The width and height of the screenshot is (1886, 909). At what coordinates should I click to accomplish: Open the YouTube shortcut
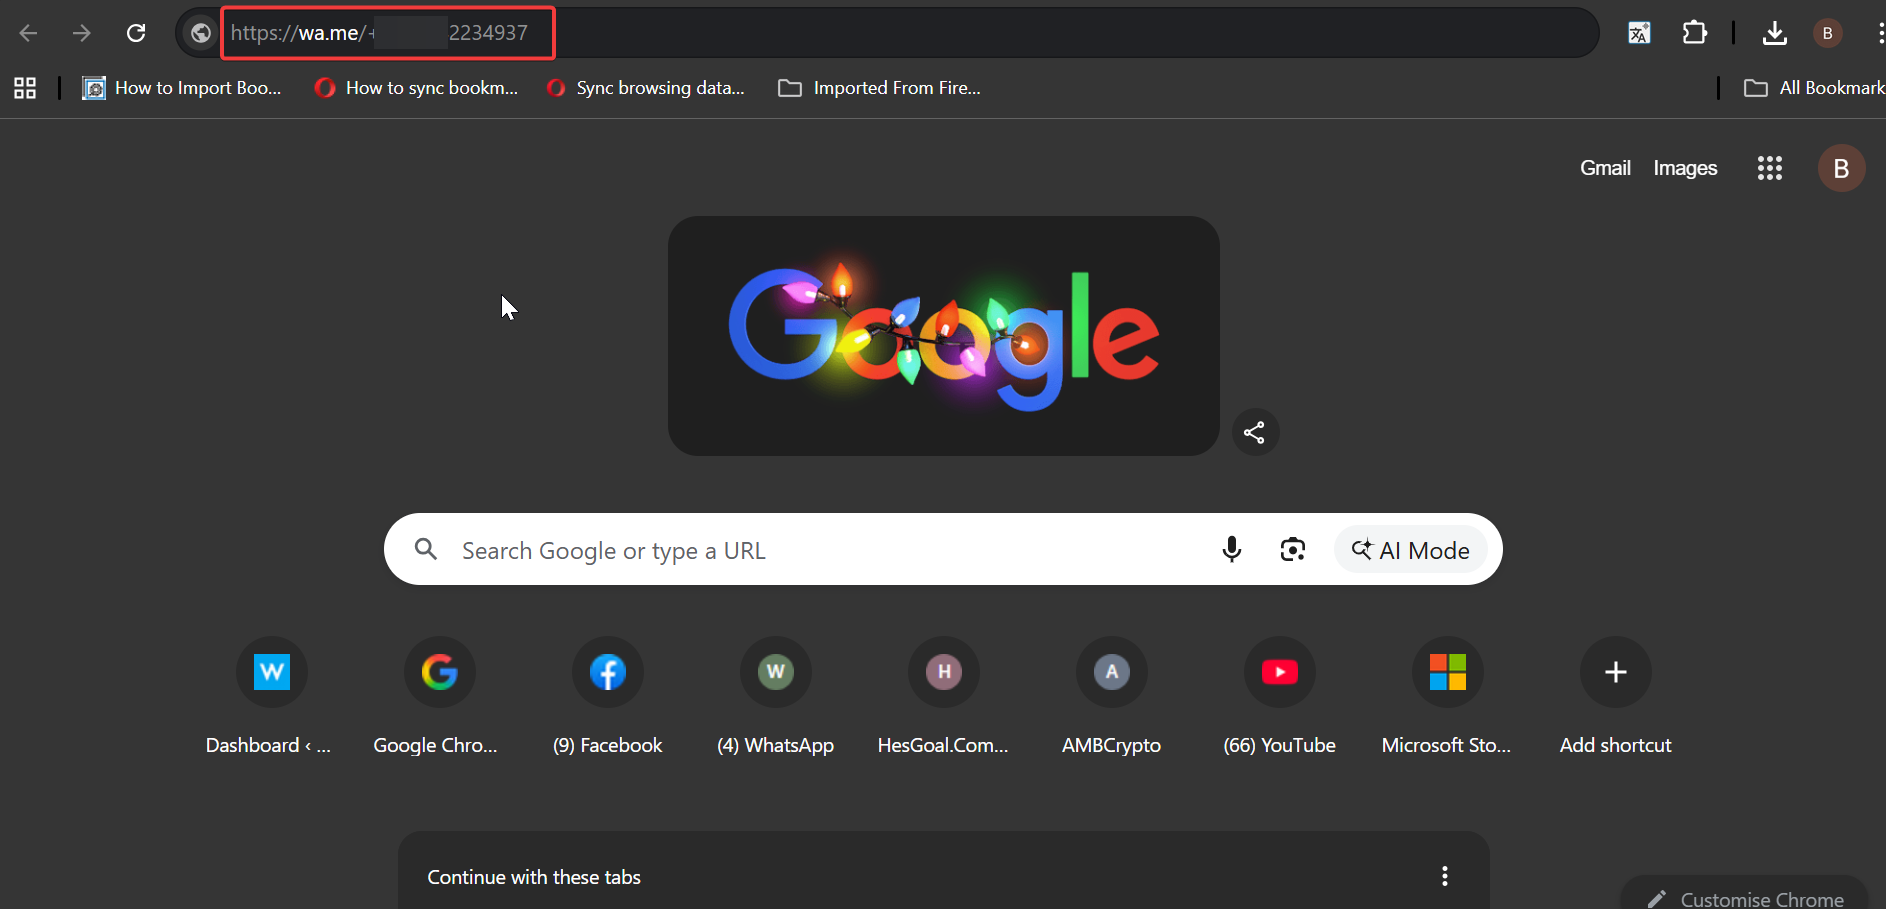(x=1279, y=697)
